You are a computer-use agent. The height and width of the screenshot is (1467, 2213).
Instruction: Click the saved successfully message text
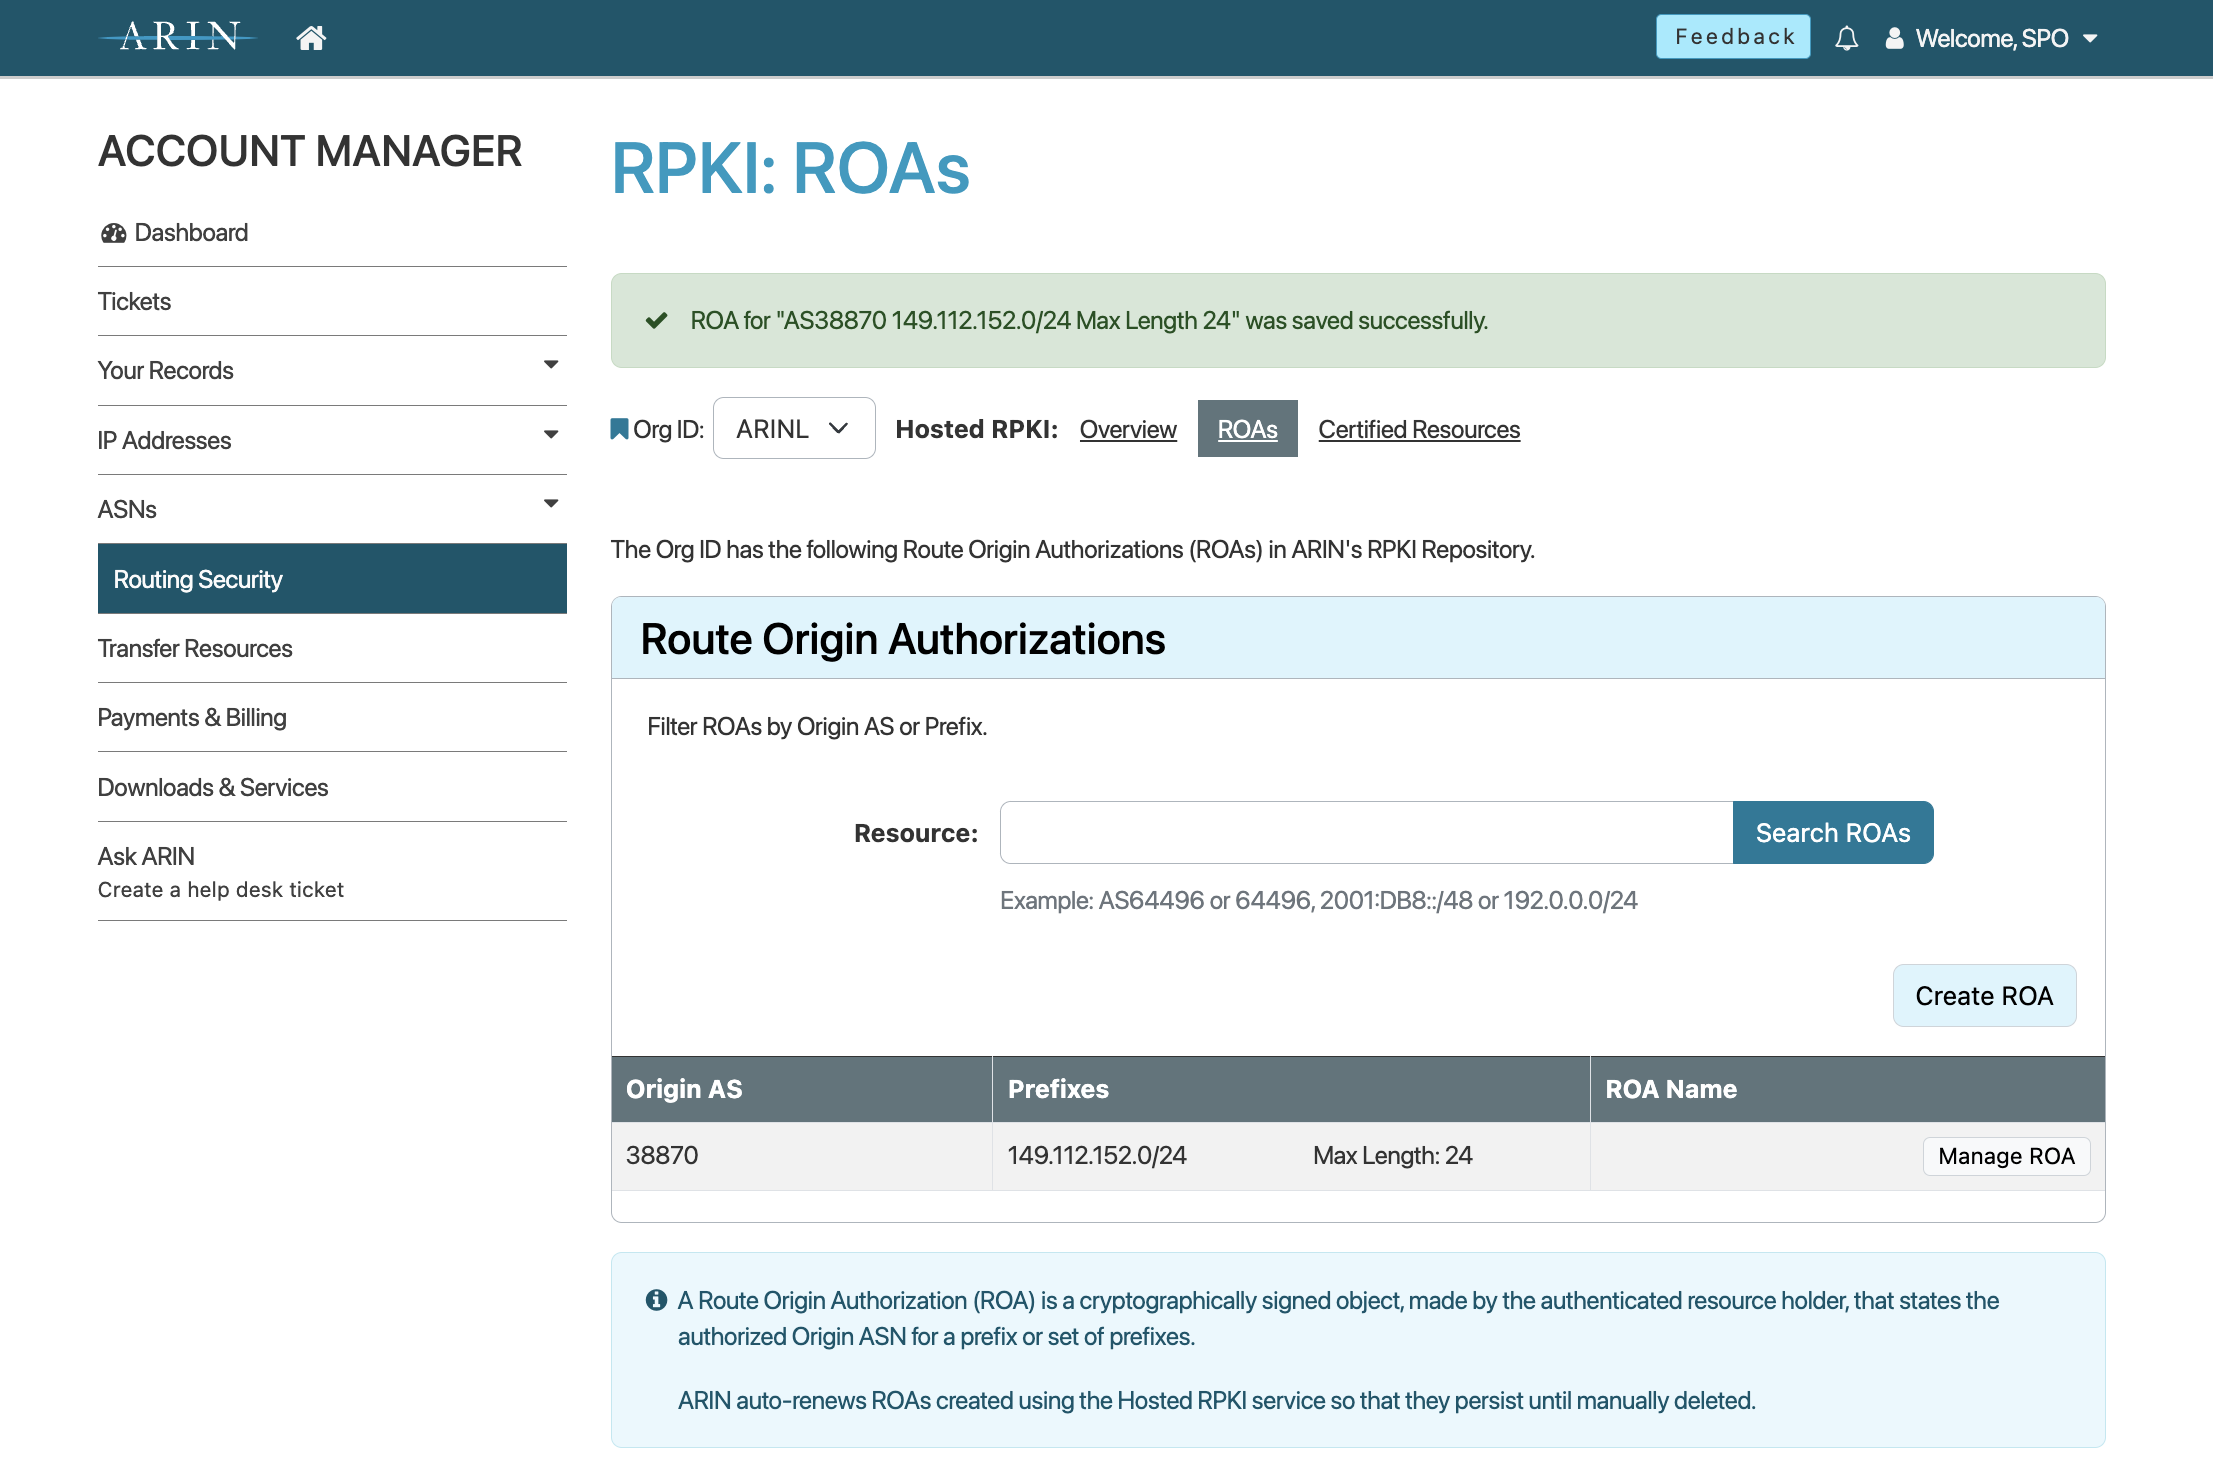(x=1089, y=320)
